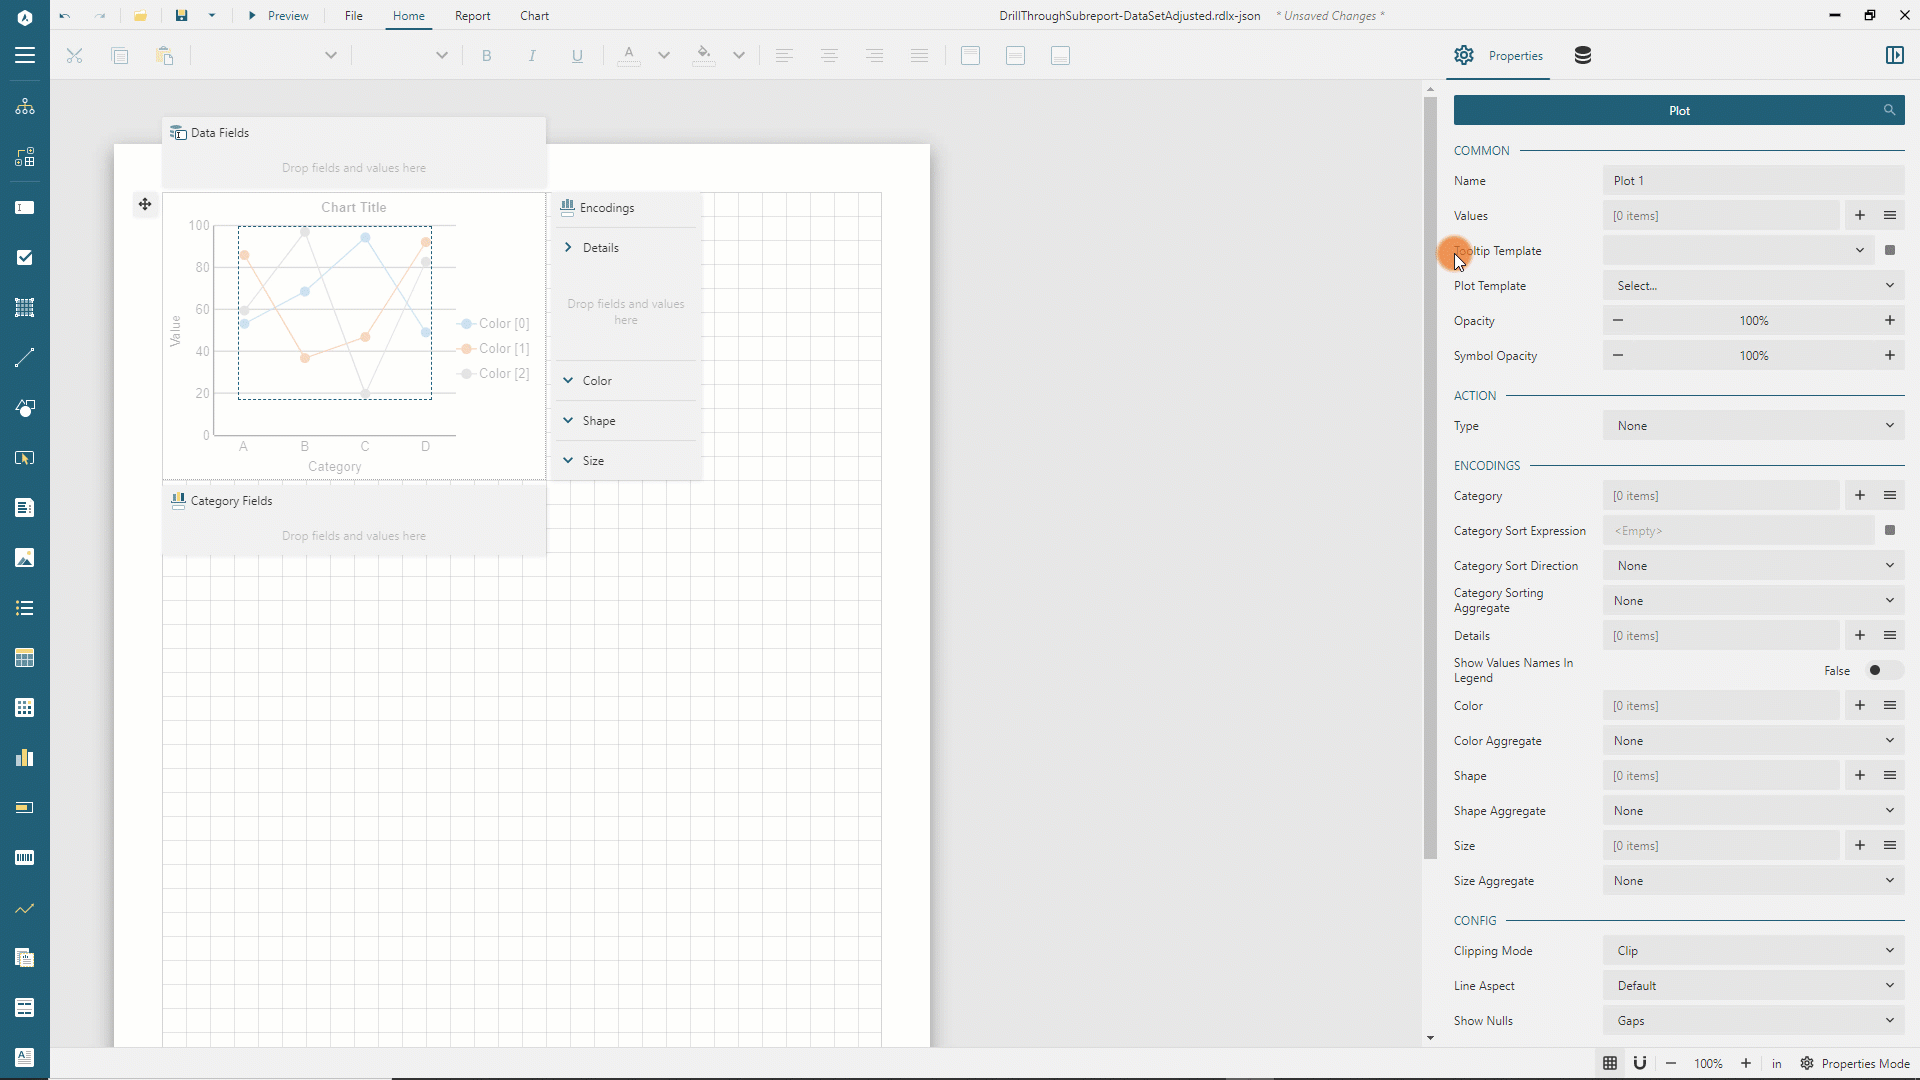The height and width of the screenshot is (1080, 1920).
Task: Open the Home tab
Action: (408, 16)
